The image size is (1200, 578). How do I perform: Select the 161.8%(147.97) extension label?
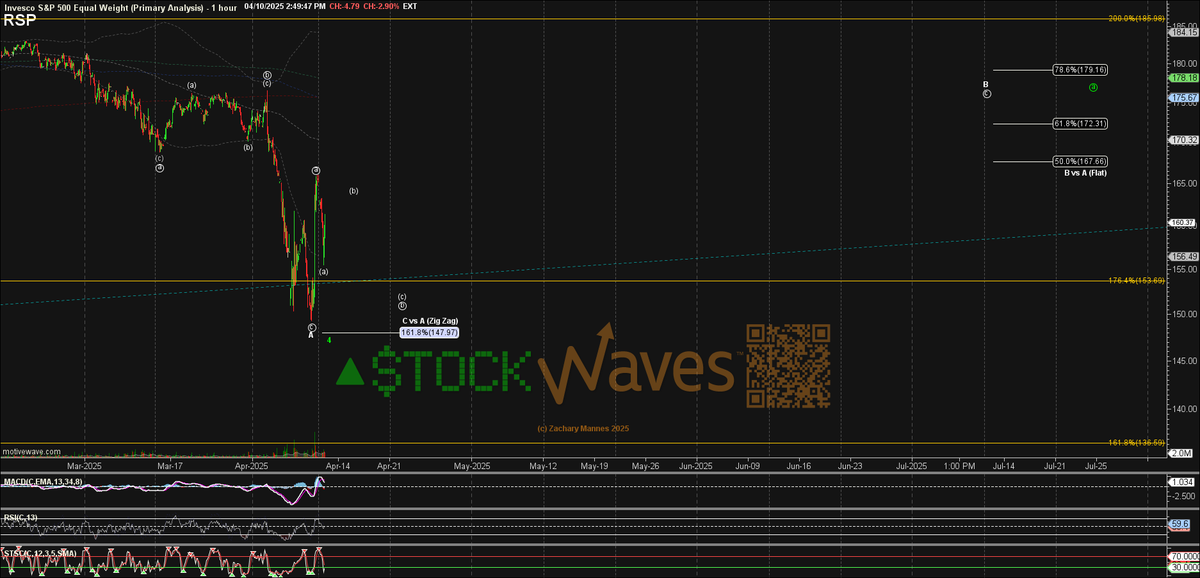429,332
